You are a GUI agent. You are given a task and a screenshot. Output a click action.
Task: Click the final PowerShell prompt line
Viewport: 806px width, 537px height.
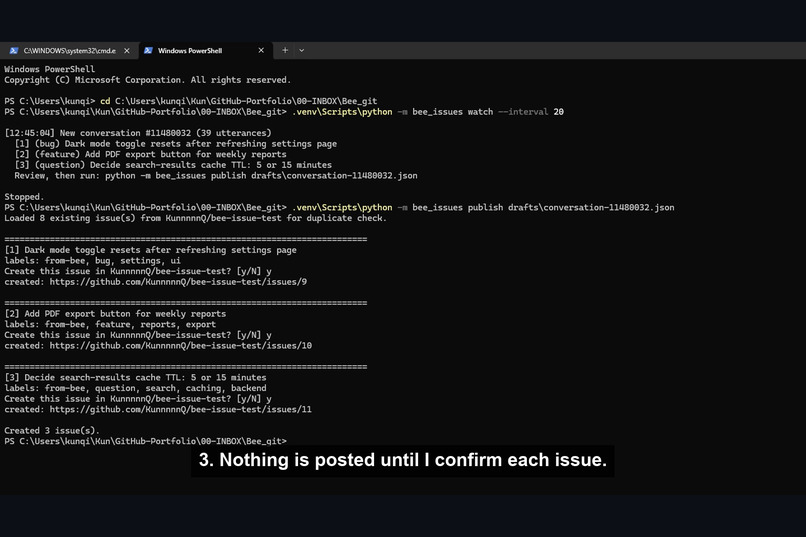pos(145,441)
